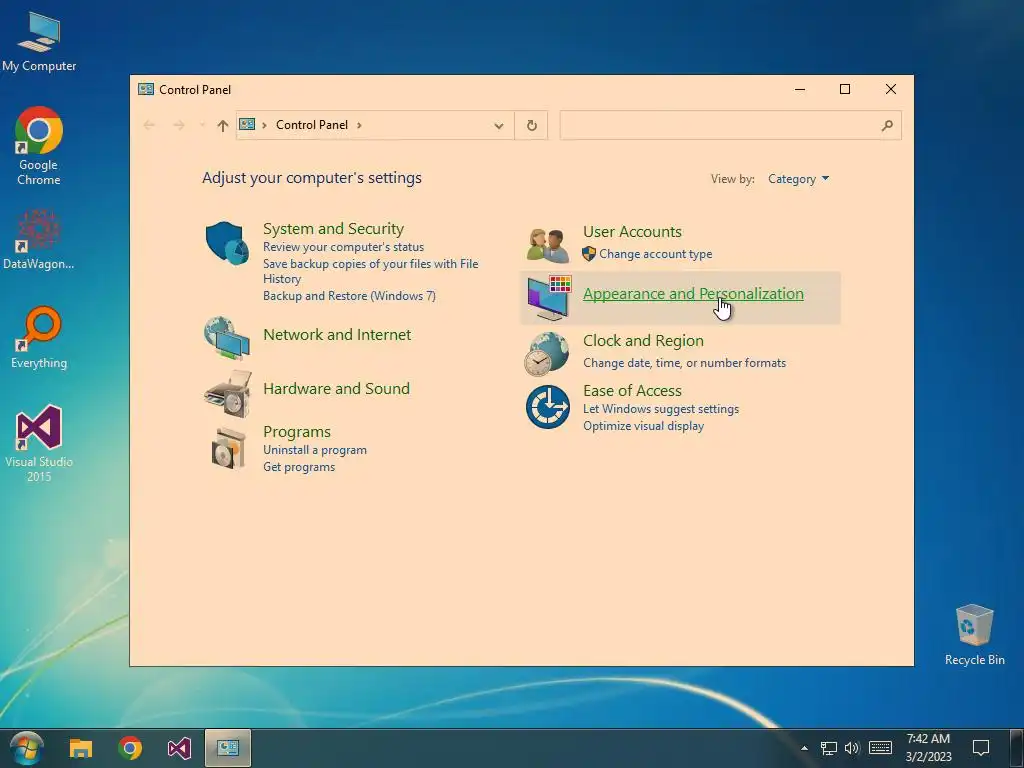
Task: Open the Ease of Access icon
Action: 548,407
